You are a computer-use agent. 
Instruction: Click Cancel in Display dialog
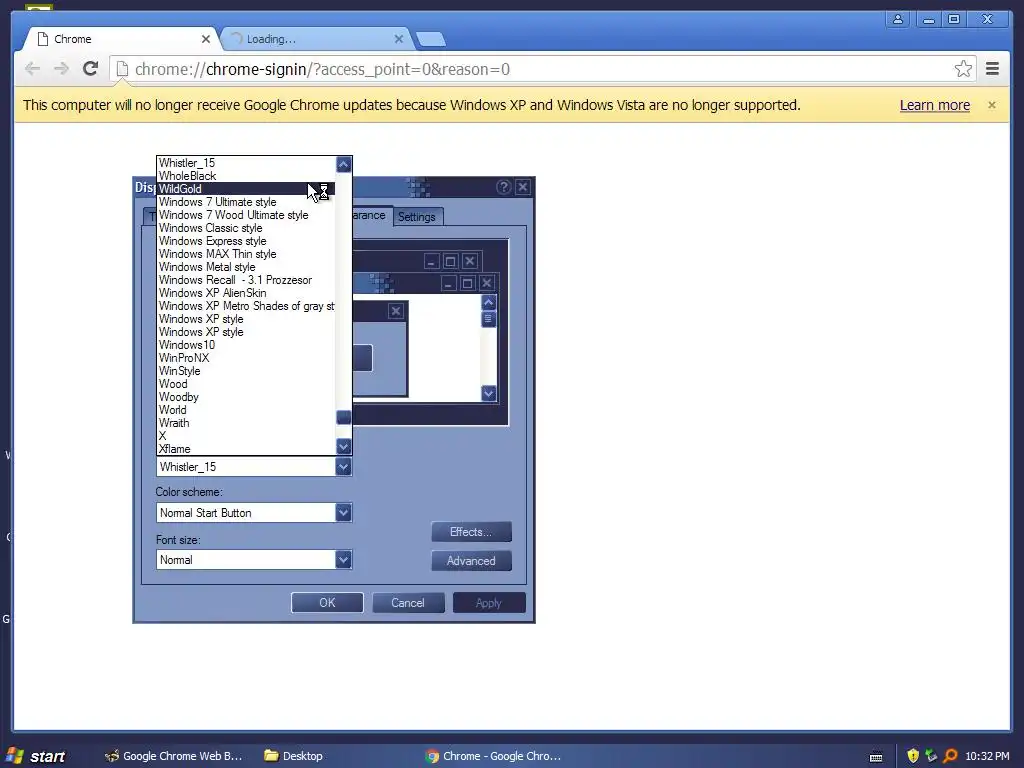[x=408, y=603]
